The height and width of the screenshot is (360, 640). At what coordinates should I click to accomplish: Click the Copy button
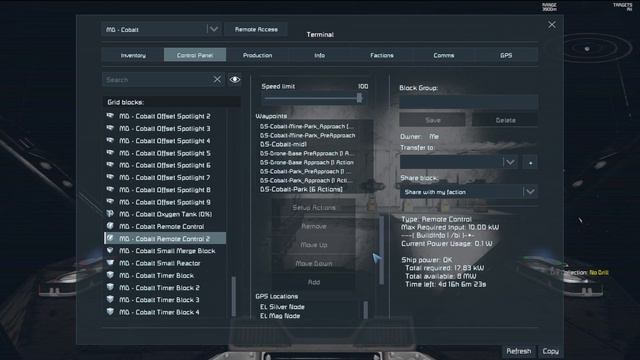[x=550, y=351]
